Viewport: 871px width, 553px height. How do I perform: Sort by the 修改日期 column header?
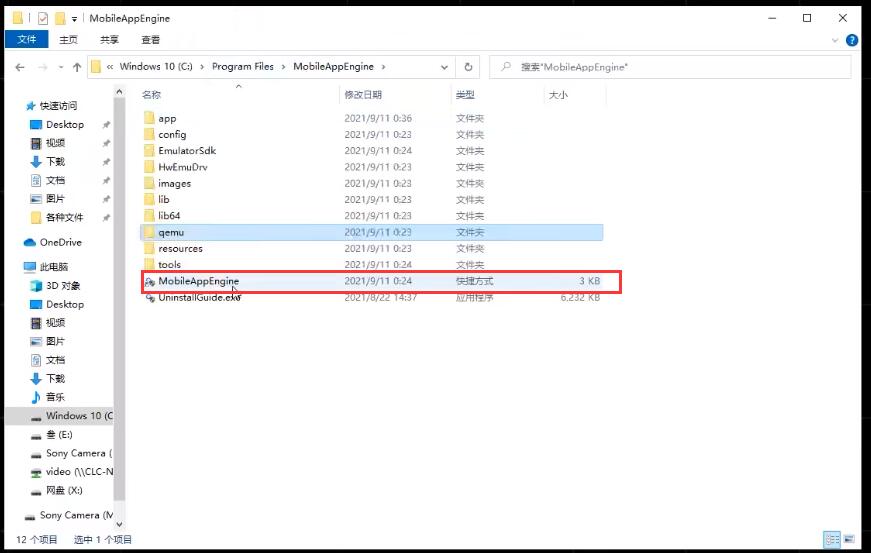click(363, 95)
